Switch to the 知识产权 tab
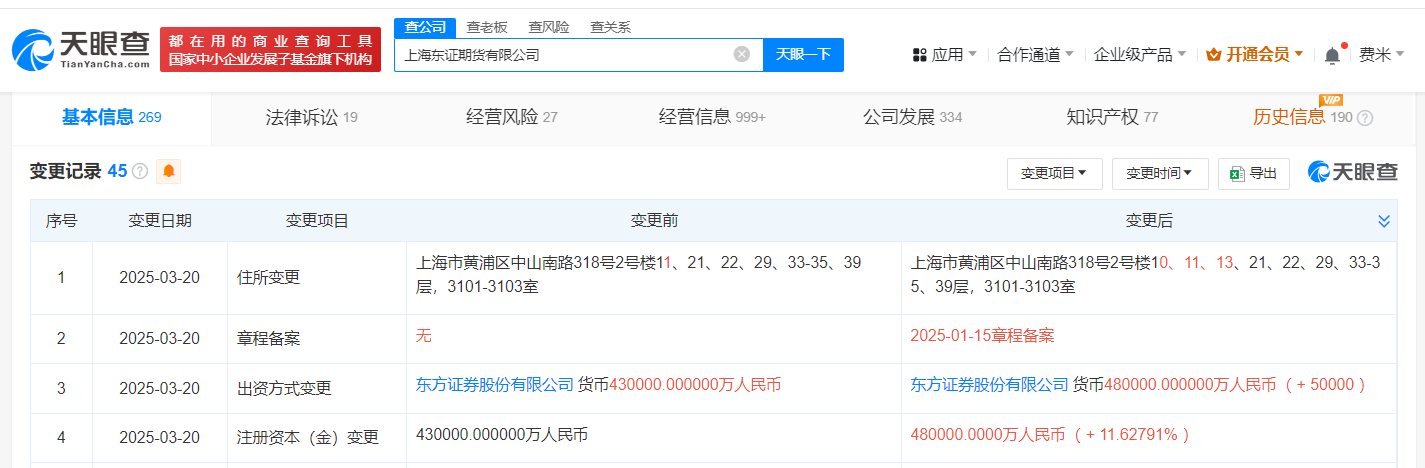The height and width of the screenshot is (468, 1425). click(1112, 117)
